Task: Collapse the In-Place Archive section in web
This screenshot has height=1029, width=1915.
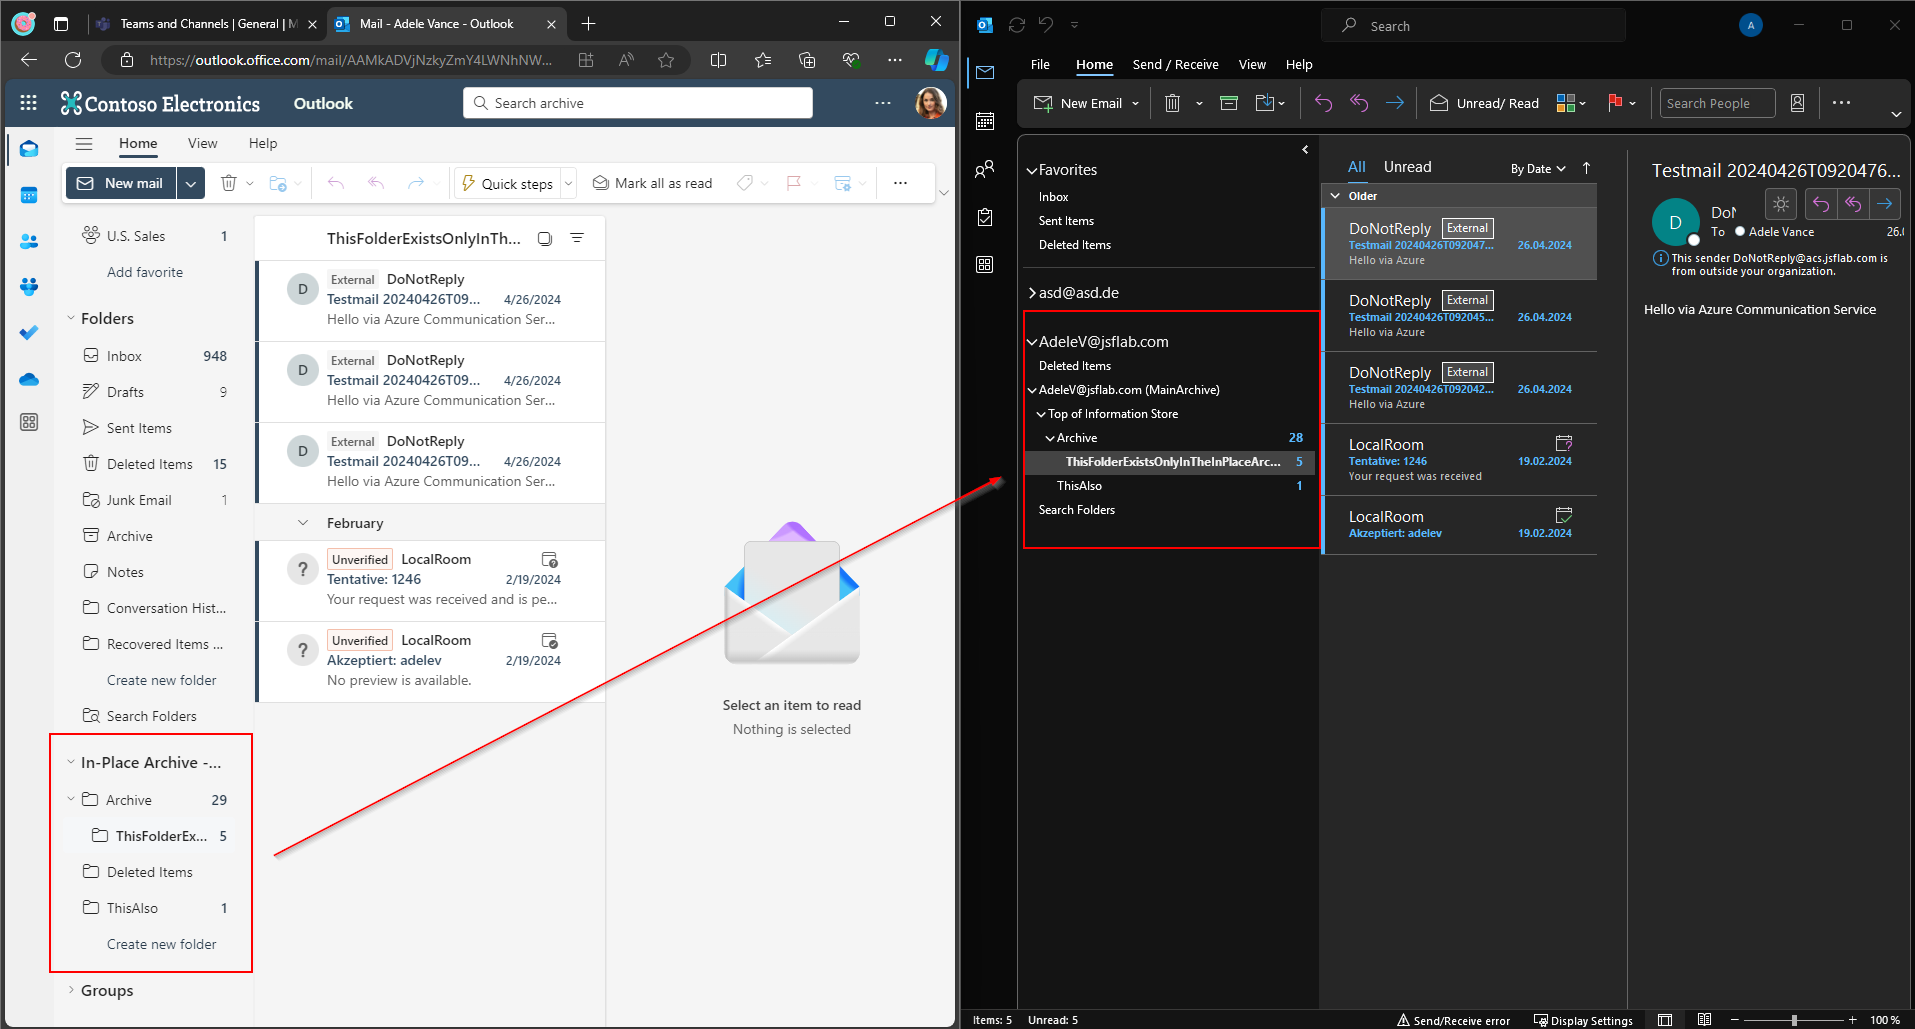Action: (71, 762)
